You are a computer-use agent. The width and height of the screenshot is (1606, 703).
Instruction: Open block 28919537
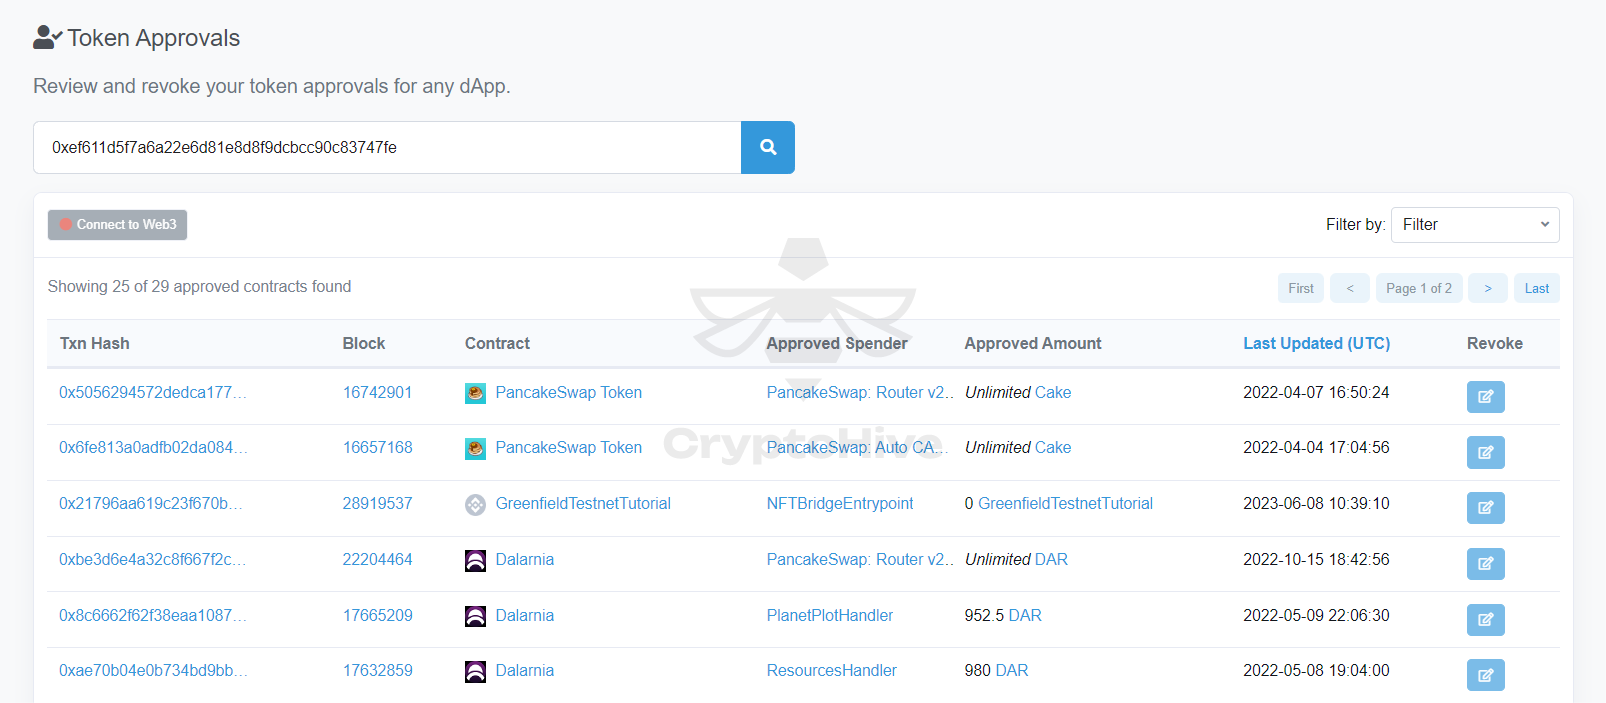[x=377, y=503]
